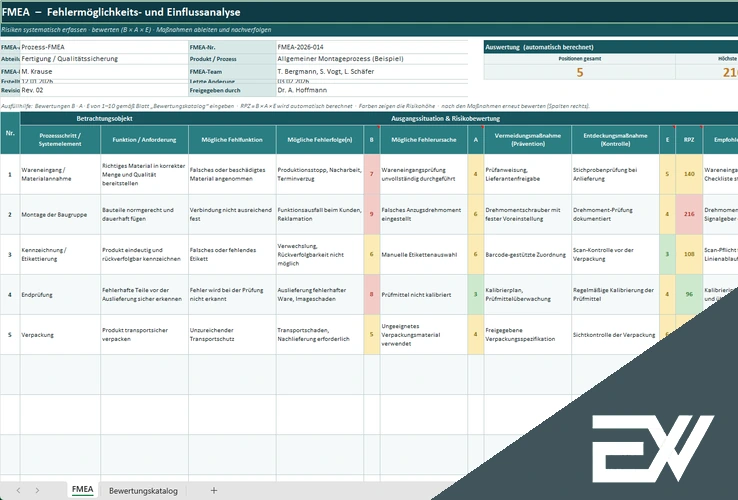Select the 'Rev. 02' revision cell
Viewport: 738px width, 500px height.
tap(104, 90)
